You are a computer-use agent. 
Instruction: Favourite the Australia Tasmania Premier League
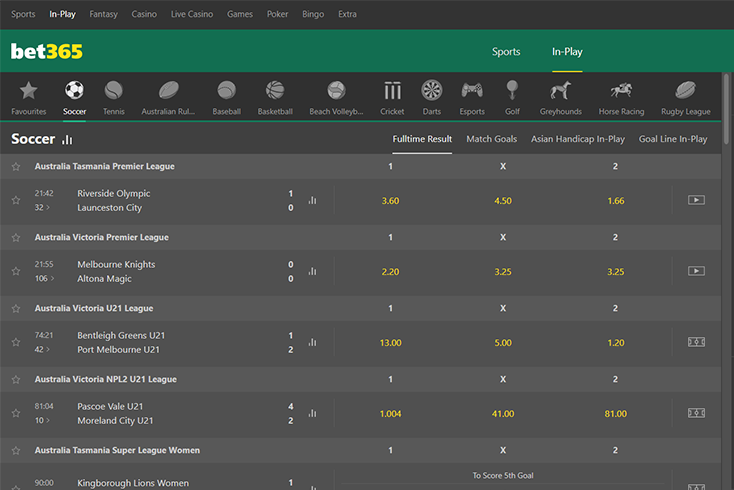[16, 167]
